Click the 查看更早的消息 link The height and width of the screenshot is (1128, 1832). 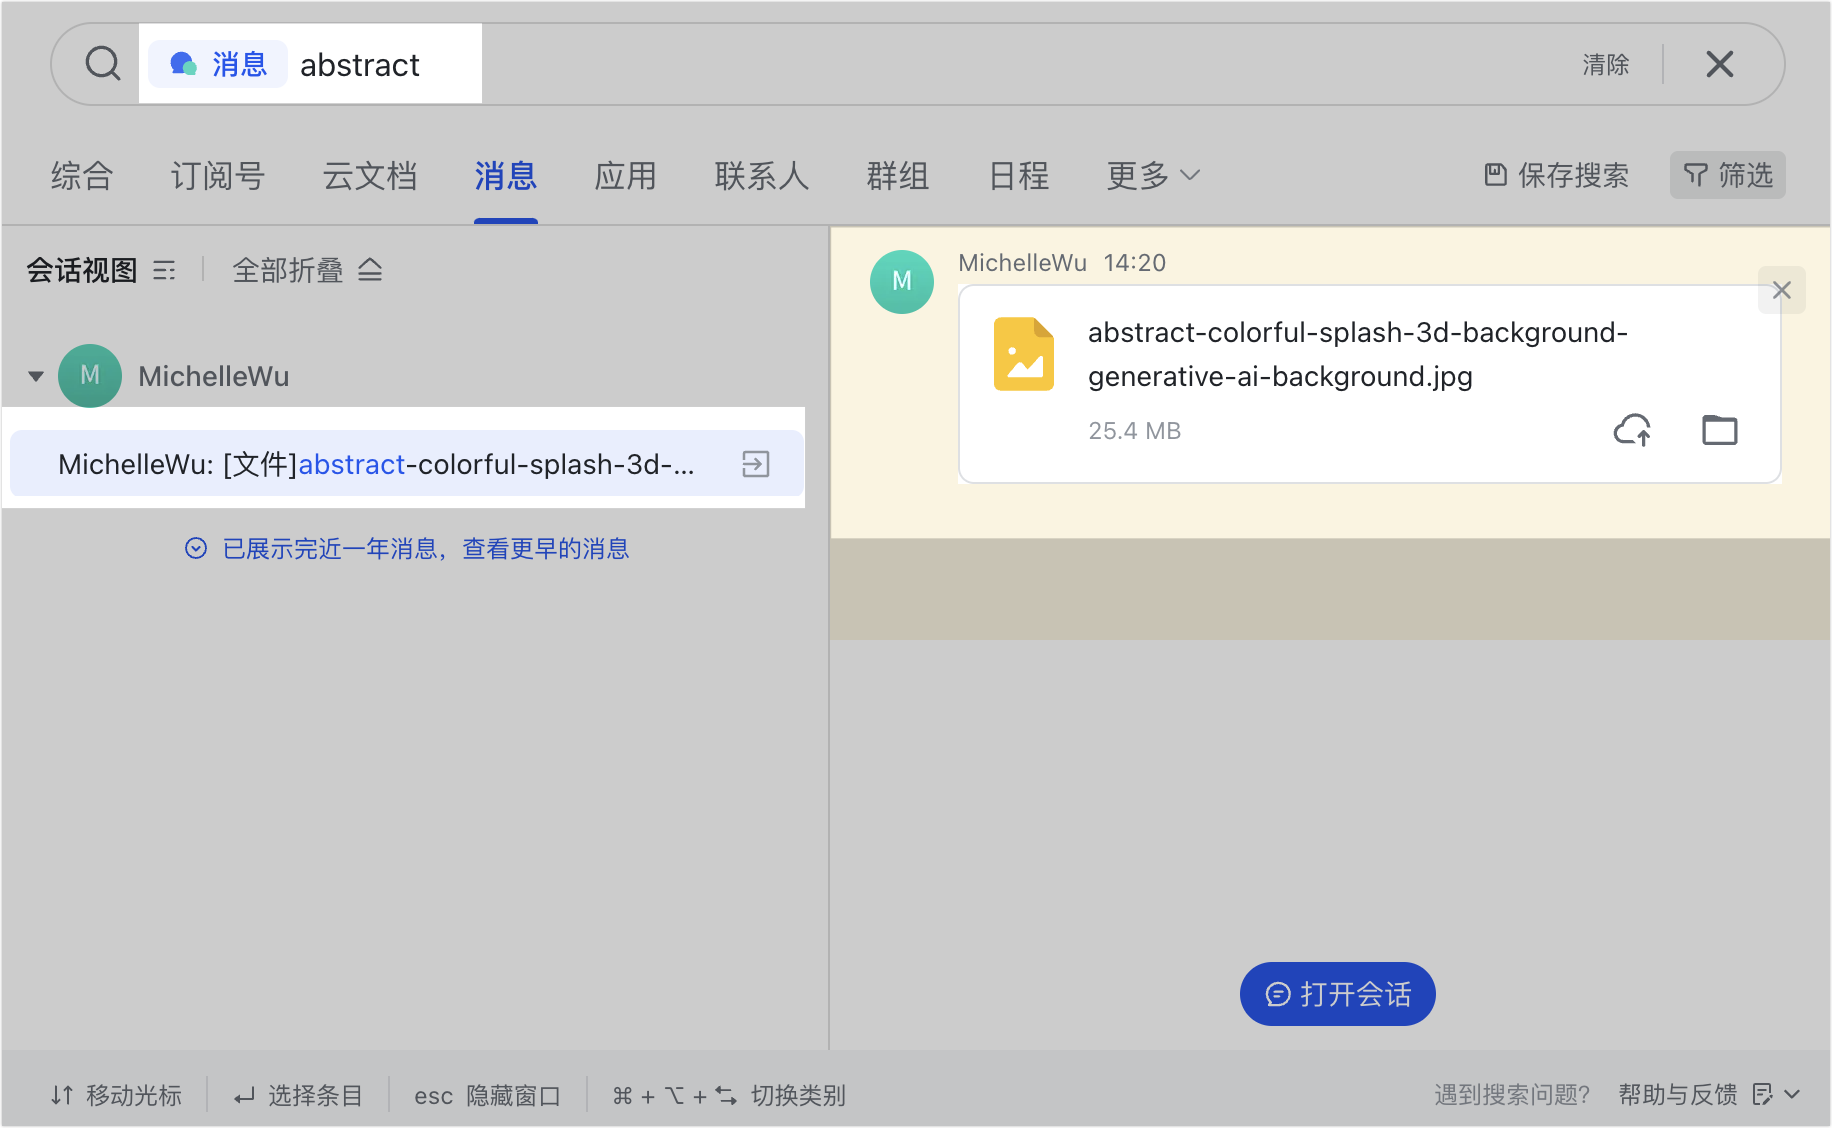(x=546, y=548)
